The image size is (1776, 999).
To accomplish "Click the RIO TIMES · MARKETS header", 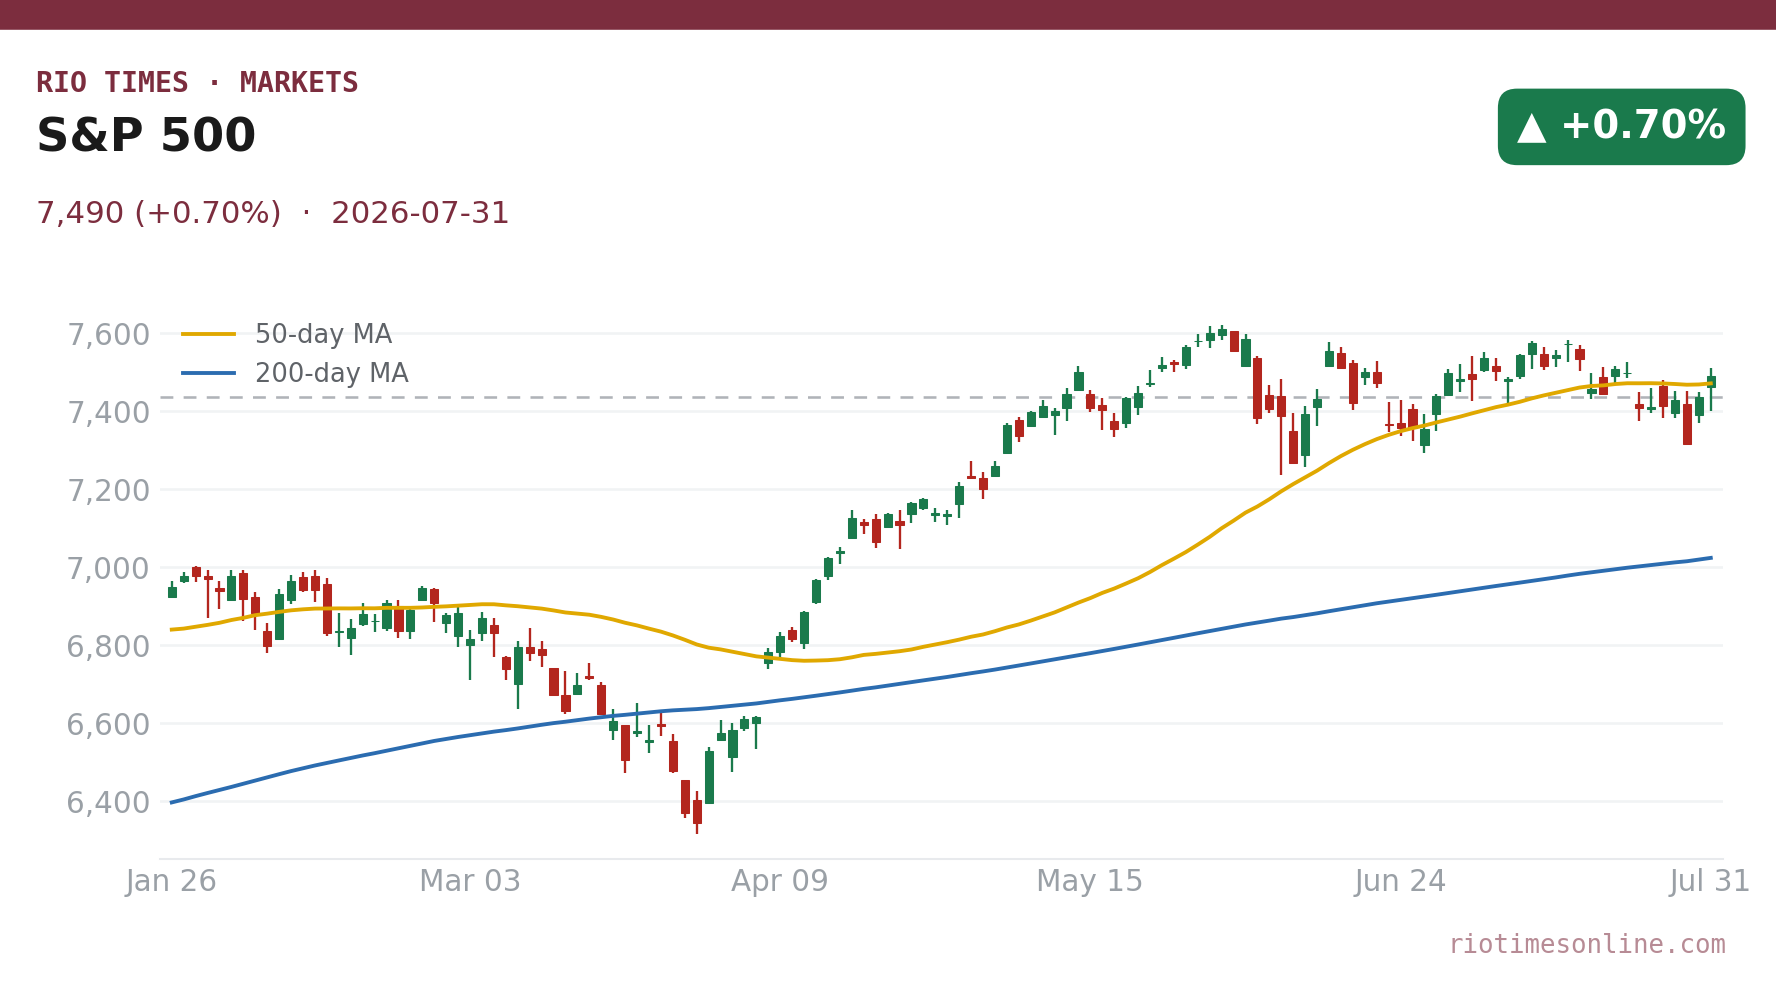I will click(197, 83).
